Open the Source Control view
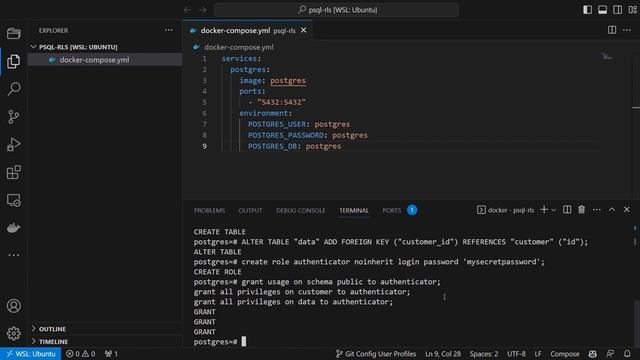 click(13, 117)
